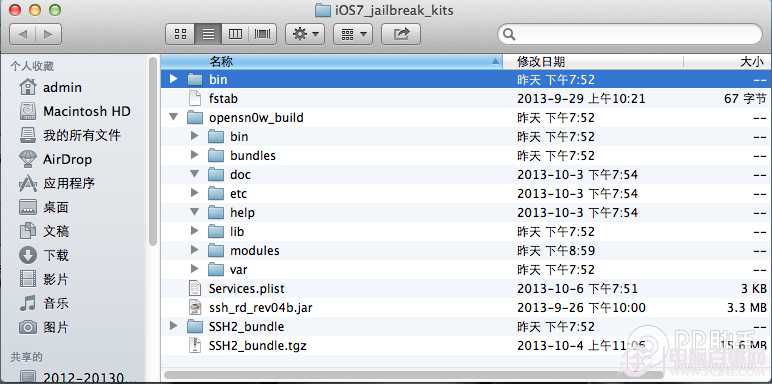This screenshot has height=384, width=772.
Task: Select the SSH2_bundle folder icon
Action: coord(195,327)
